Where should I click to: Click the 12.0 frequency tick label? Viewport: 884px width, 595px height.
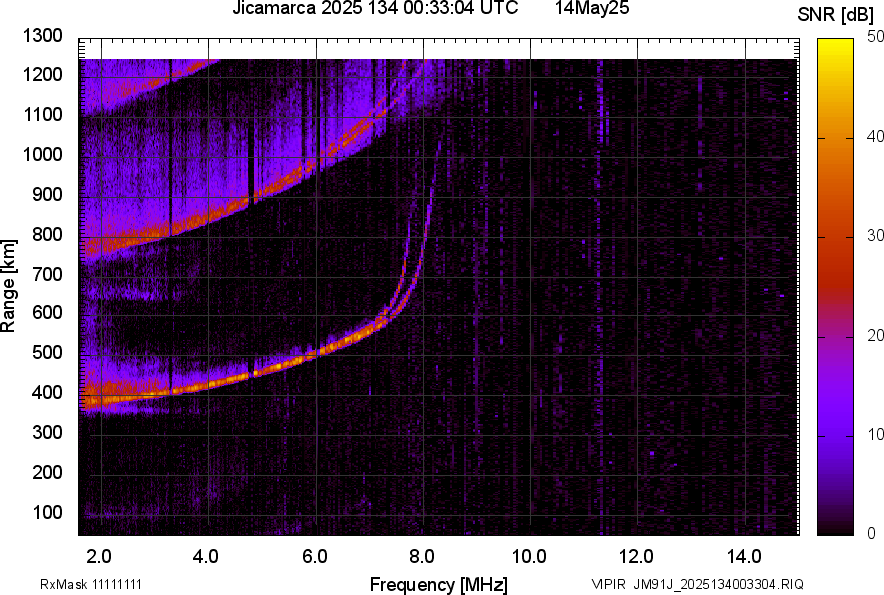tap(636, 557)
